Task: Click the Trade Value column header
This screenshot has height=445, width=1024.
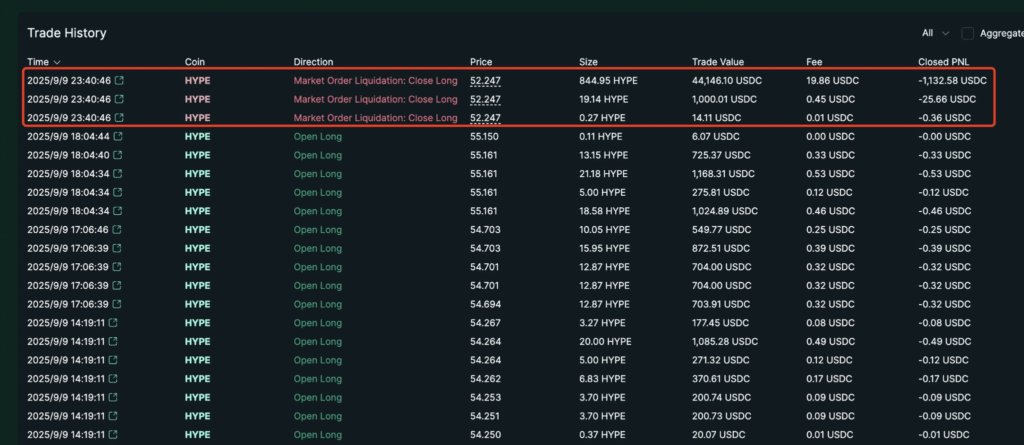Action: pyautogui.click(x=718, y=62)
